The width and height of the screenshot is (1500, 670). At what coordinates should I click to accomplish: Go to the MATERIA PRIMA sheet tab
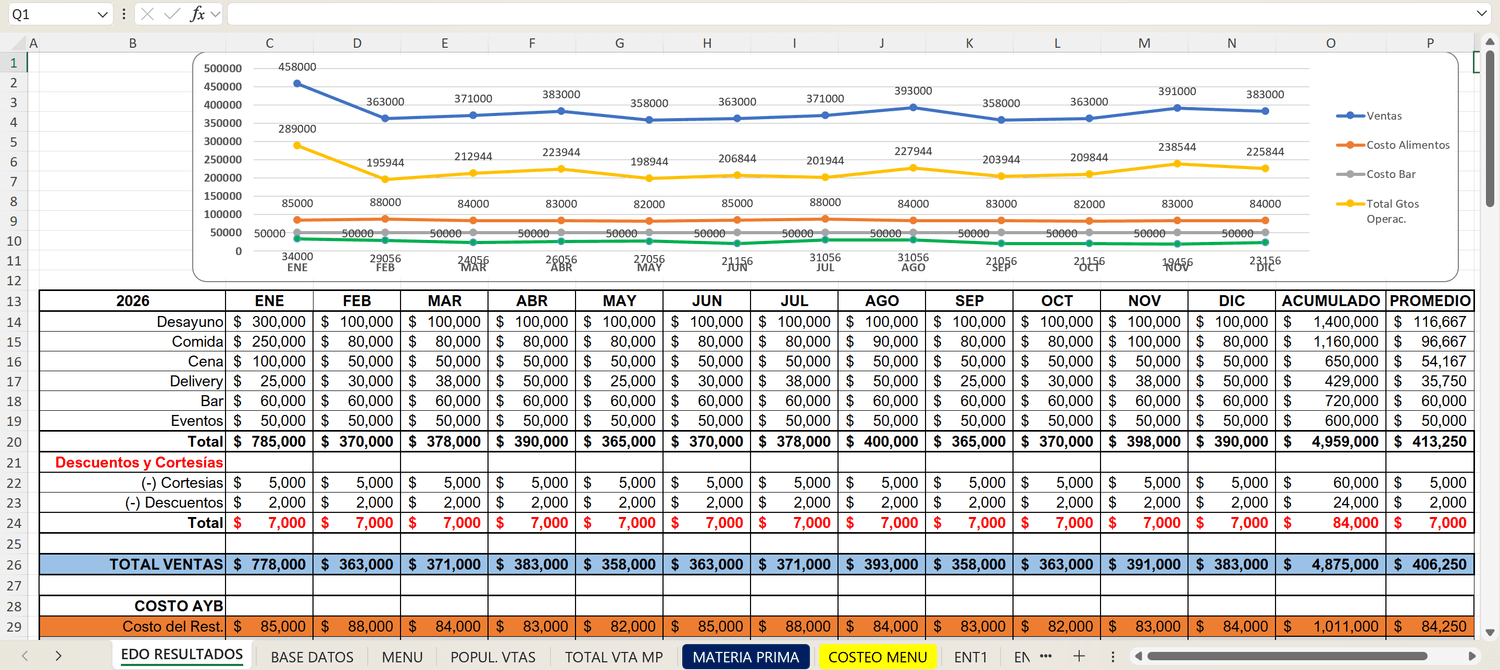tap(745, 657)
